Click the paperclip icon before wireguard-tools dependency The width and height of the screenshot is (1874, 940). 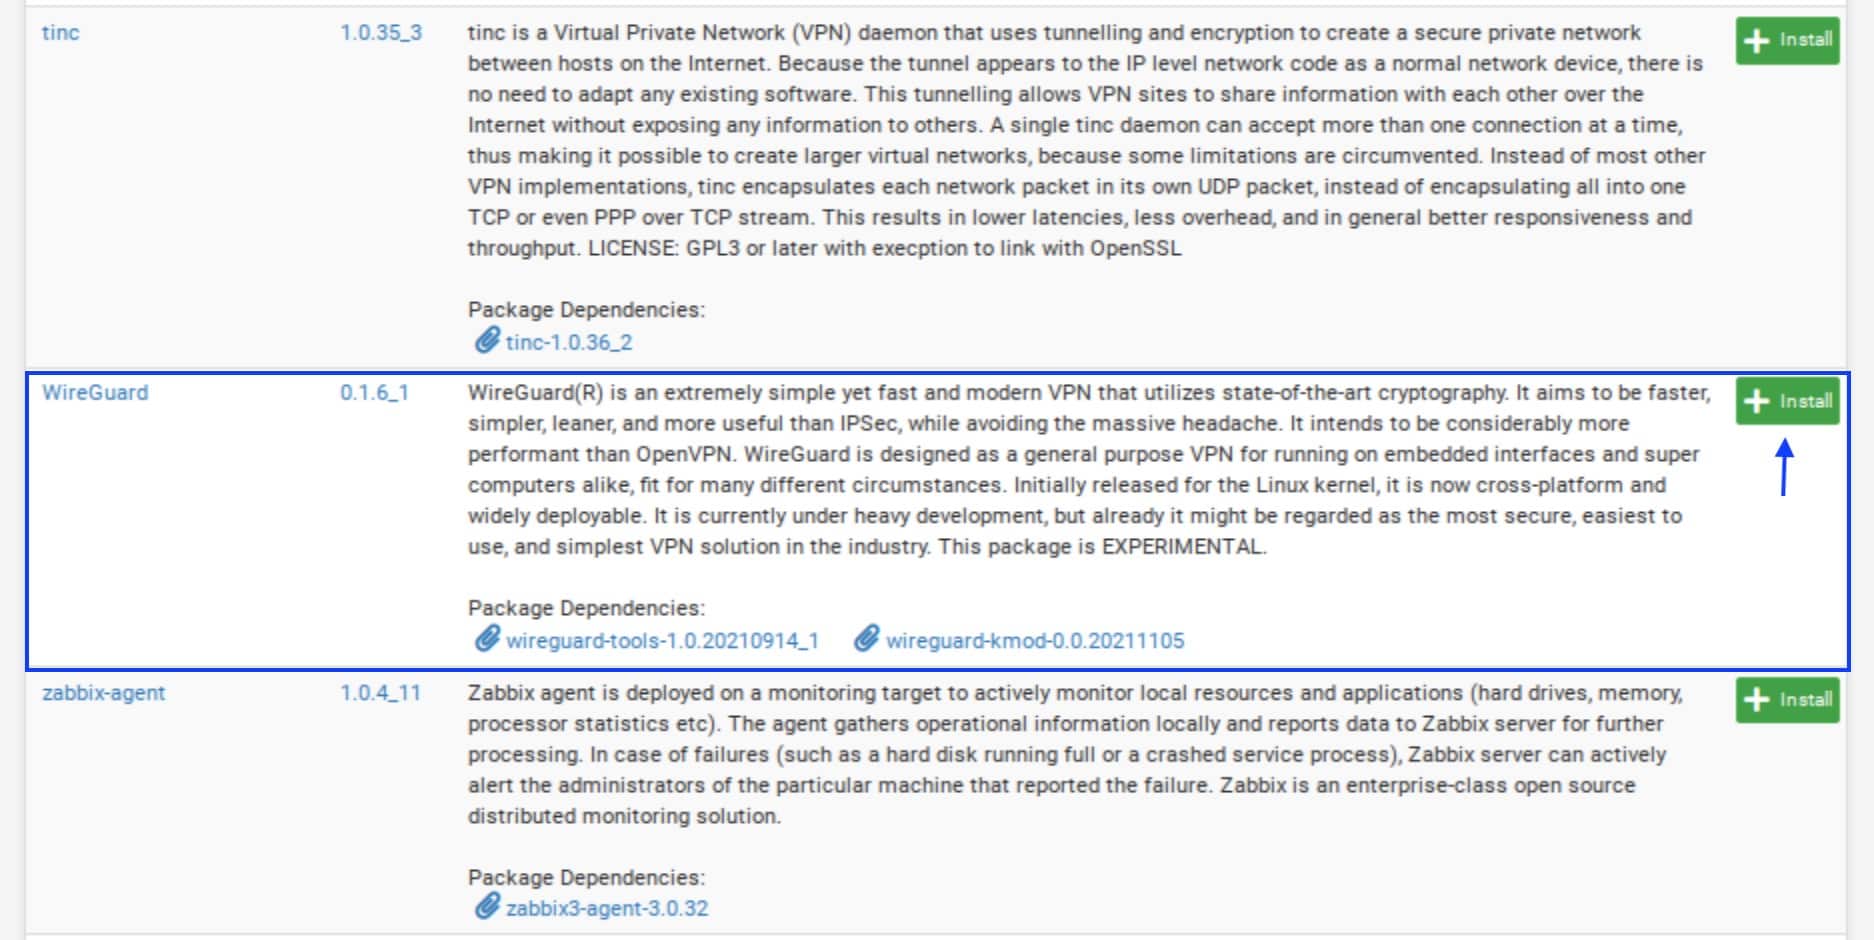[x=487, y=639]
